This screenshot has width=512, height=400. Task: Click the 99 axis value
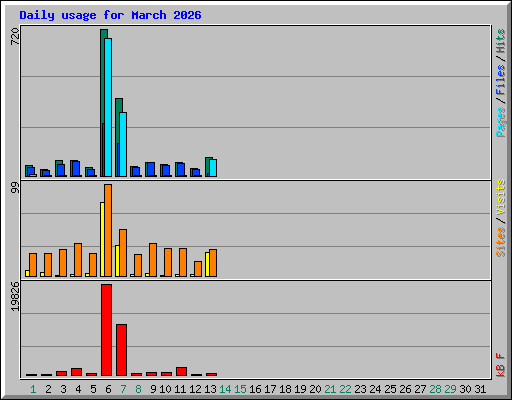point(15,188)
